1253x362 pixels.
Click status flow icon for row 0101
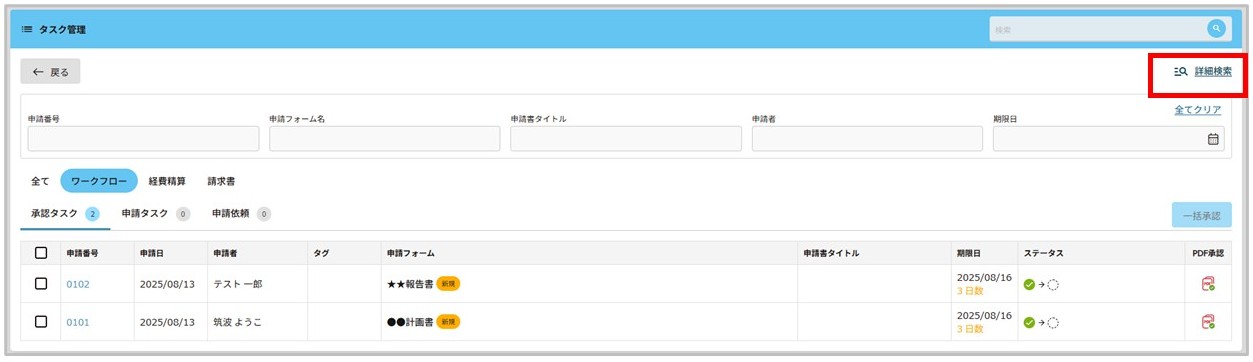coord(1041,322)
